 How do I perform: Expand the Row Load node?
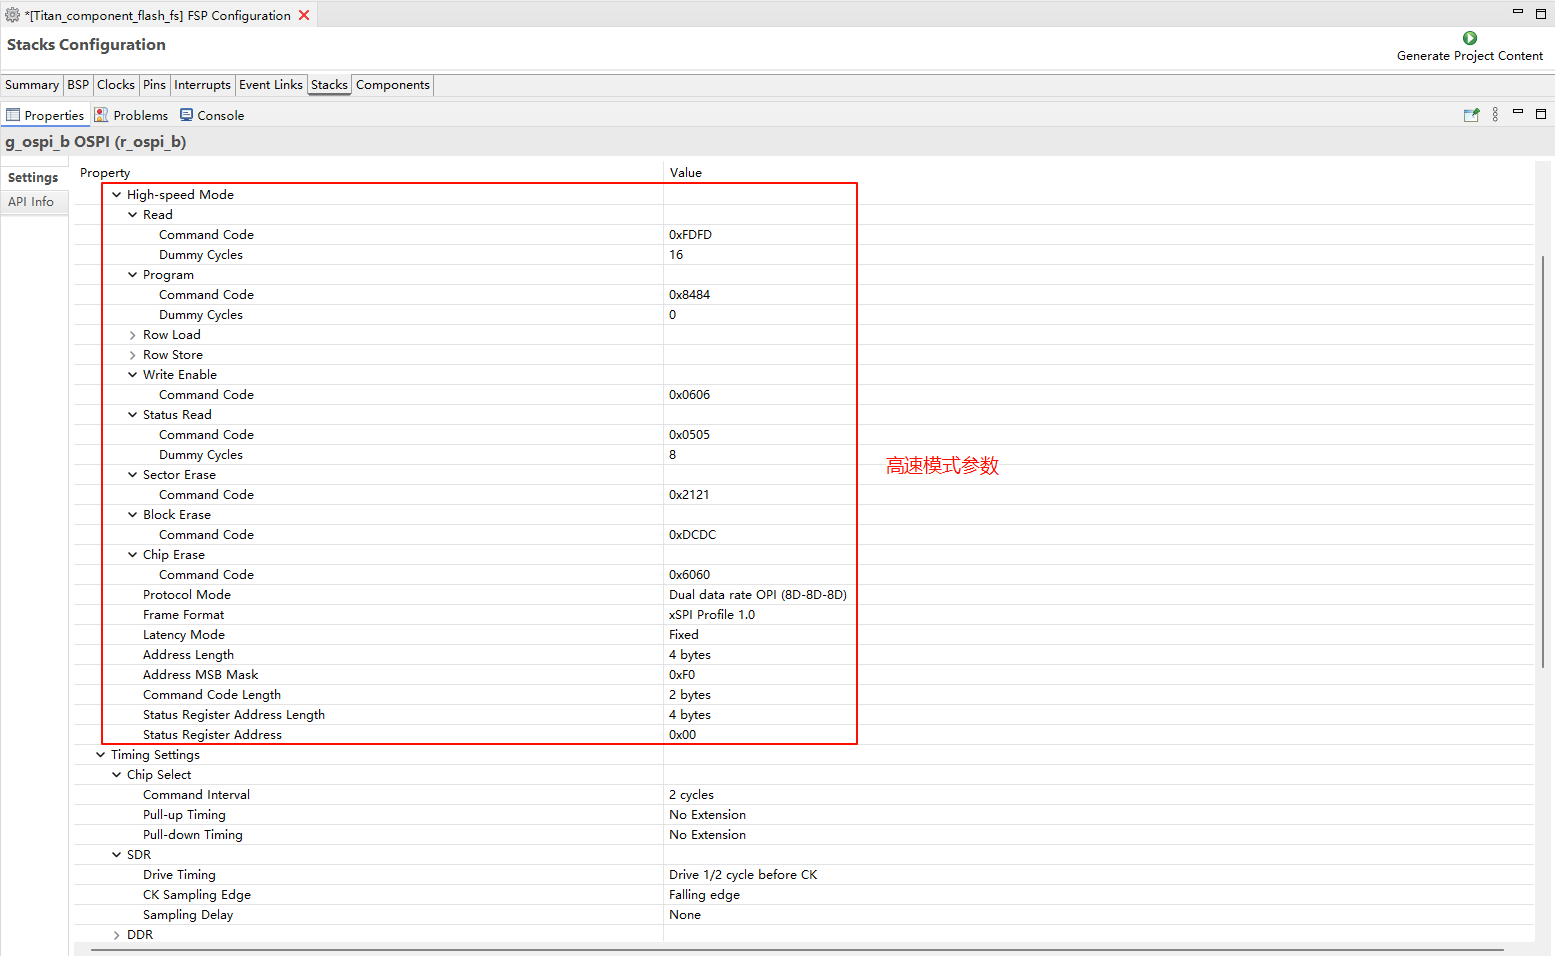click(133, 335)
